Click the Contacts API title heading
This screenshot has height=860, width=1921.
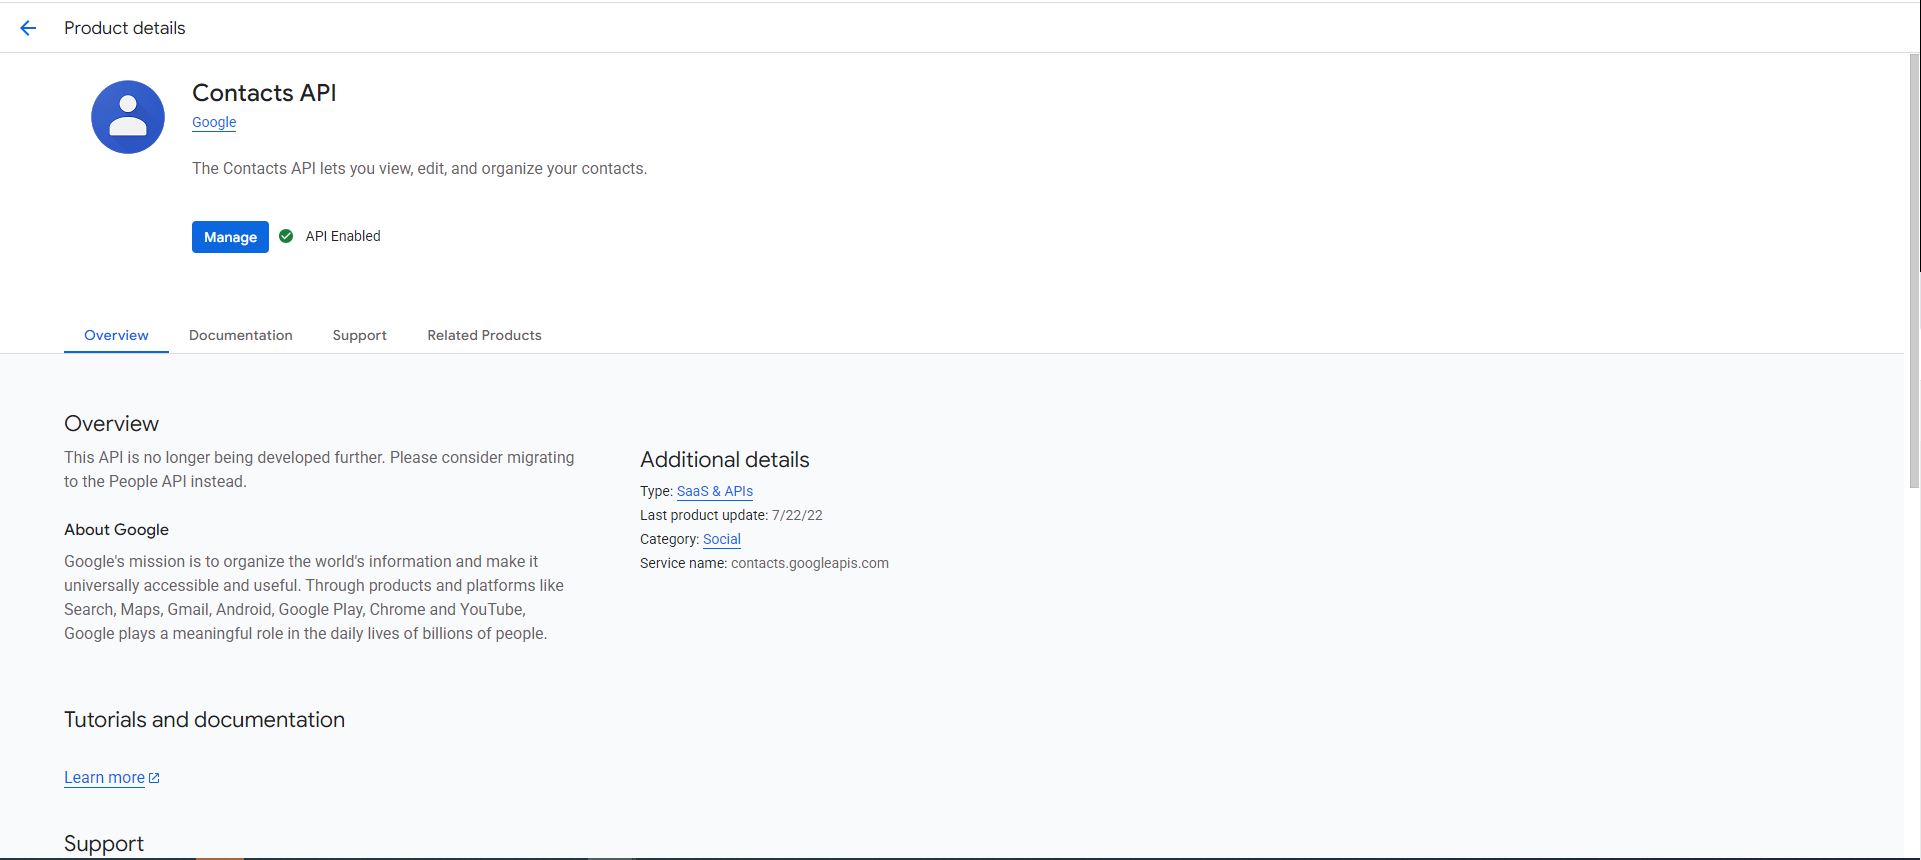[264, 93]
